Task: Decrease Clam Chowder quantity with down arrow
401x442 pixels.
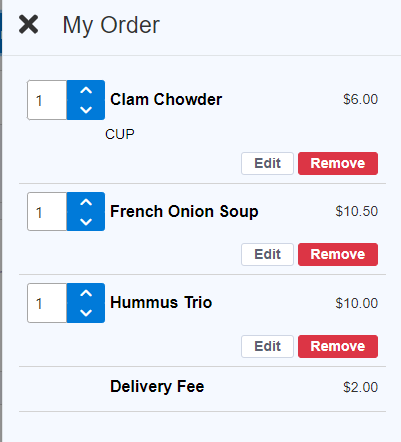Action: [86, 110]
